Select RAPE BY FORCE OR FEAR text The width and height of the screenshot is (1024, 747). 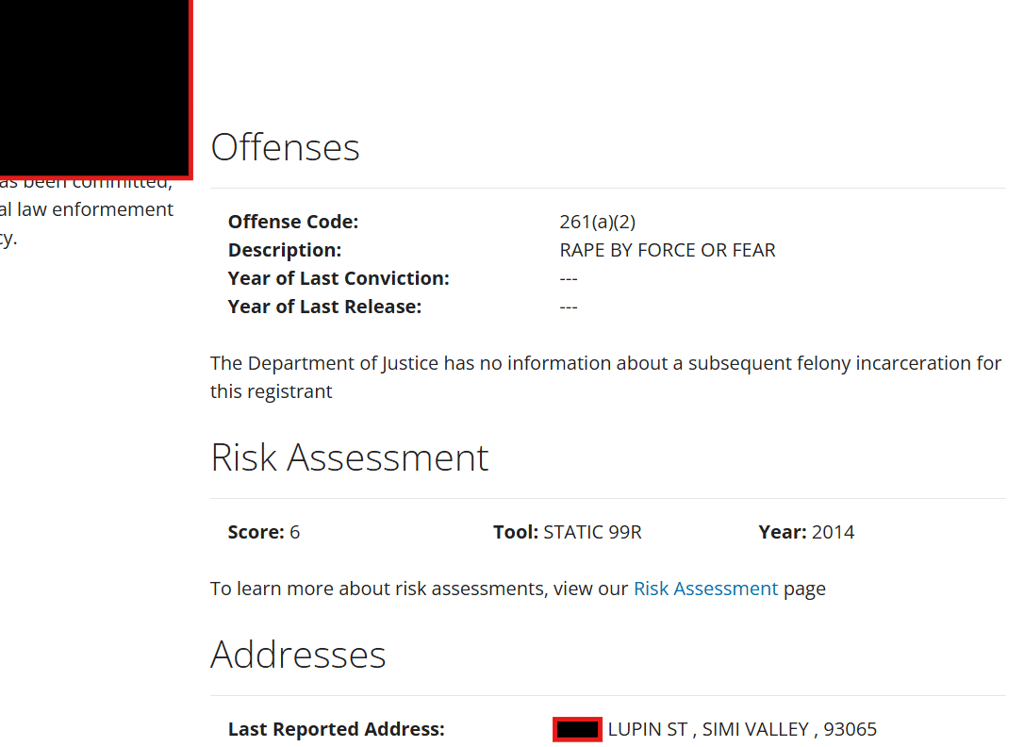pos(667,250)
